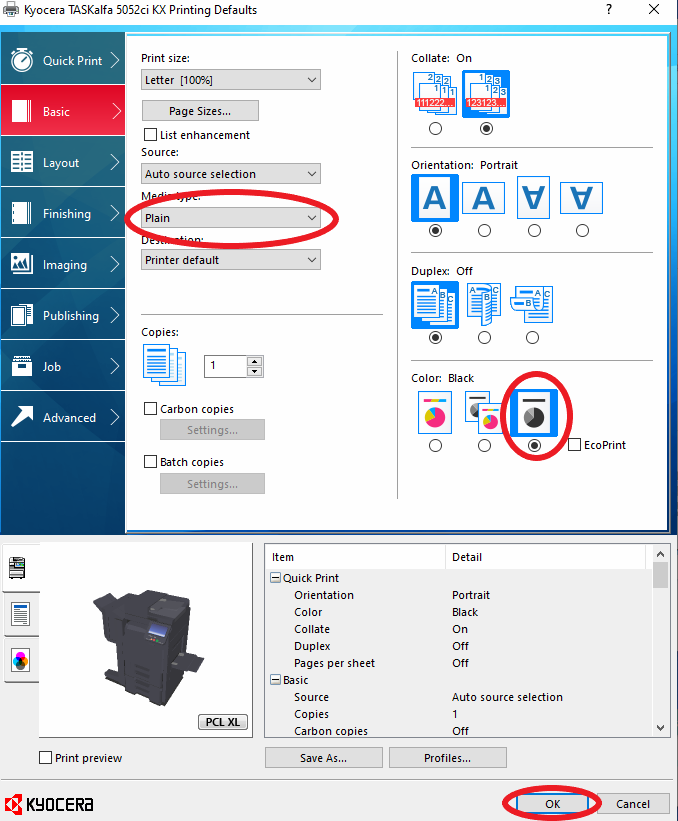Select the Collate Off radio button
Screen dimensions: 678x821
435,128
